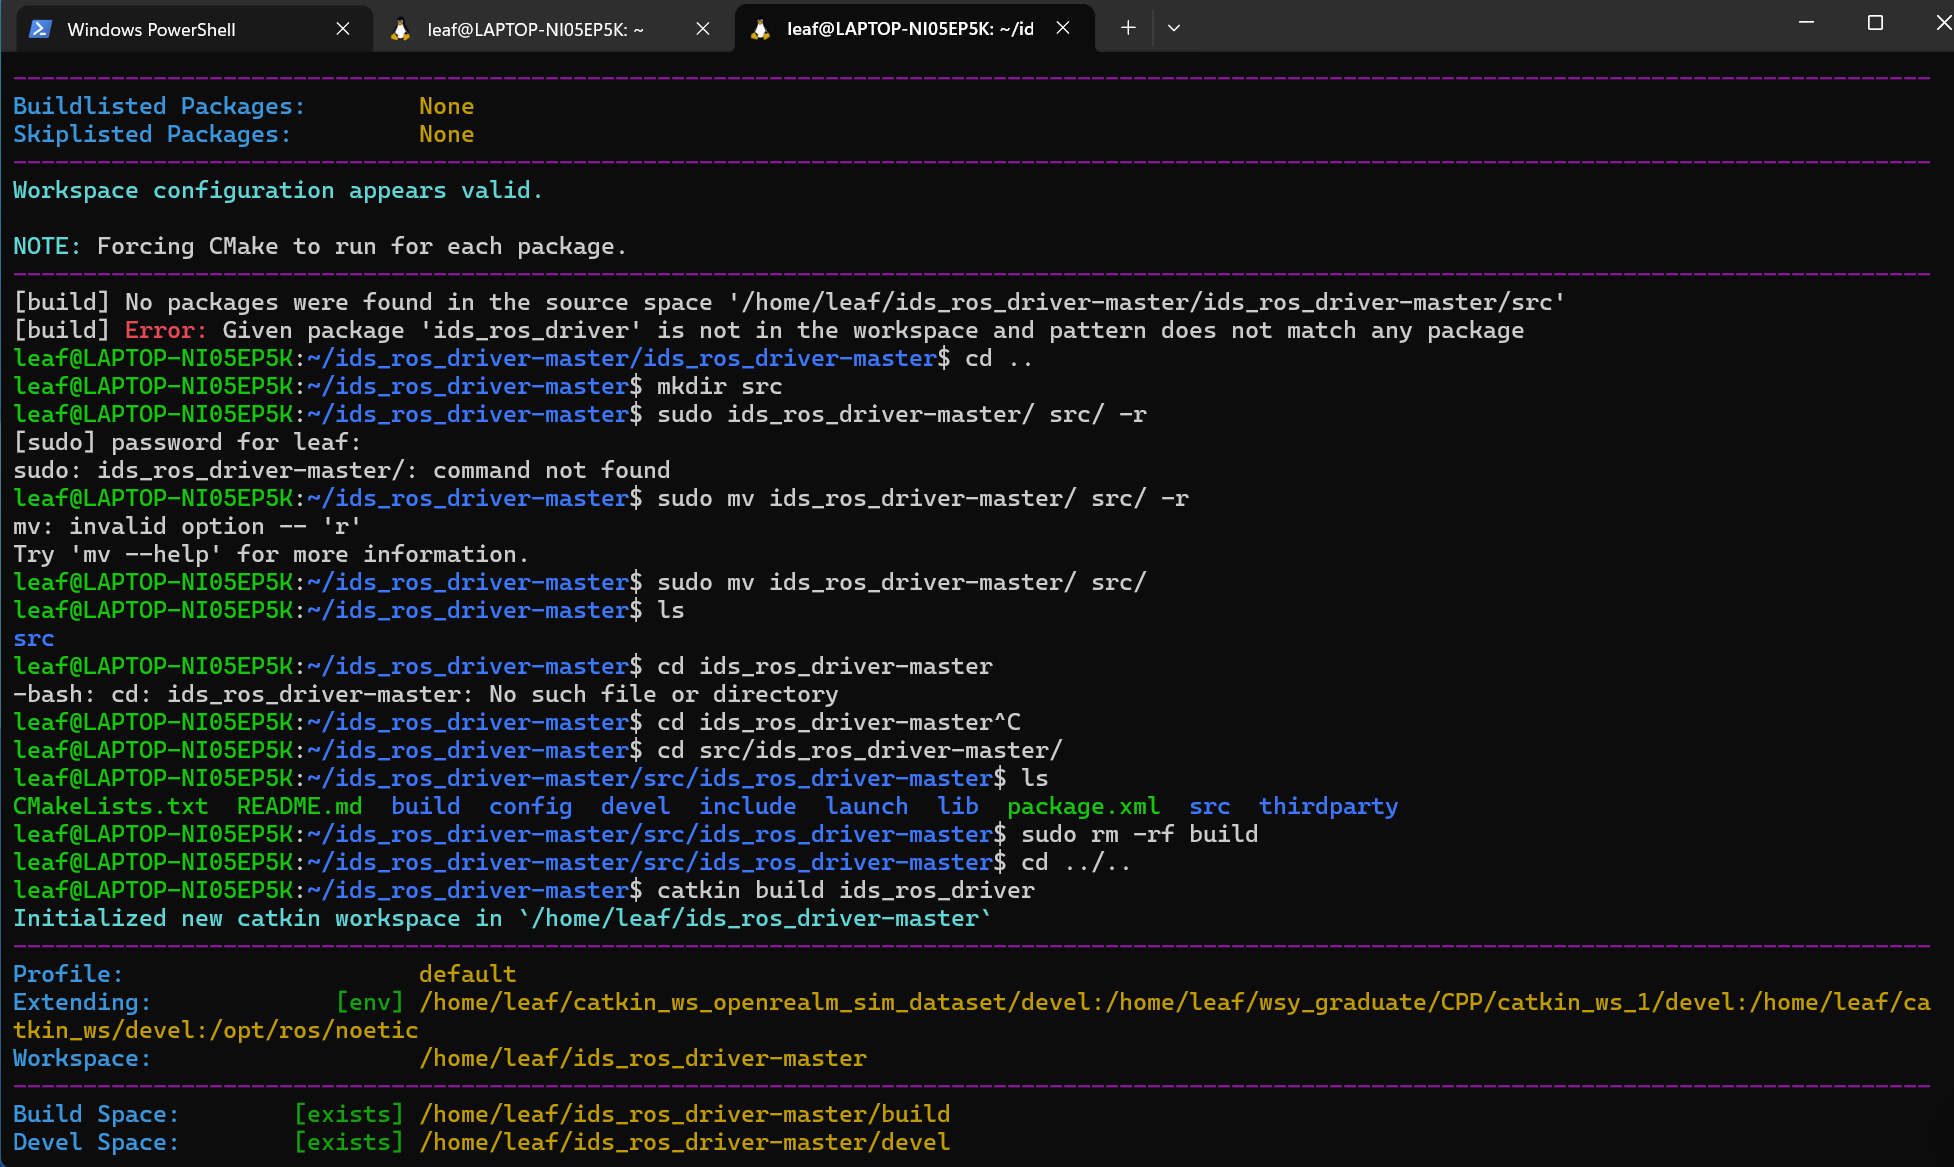Click the red Error: text in build output
Screen dimensions: 1954x1167
coord(165,330)
